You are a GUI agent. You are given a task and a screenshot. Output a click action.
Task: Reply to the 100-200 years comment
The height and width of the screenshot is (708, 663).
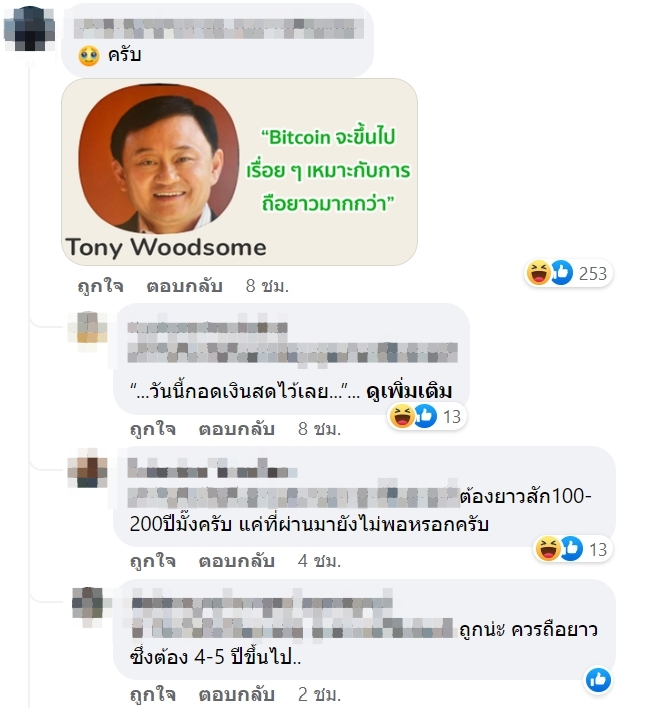pos(237,561)
